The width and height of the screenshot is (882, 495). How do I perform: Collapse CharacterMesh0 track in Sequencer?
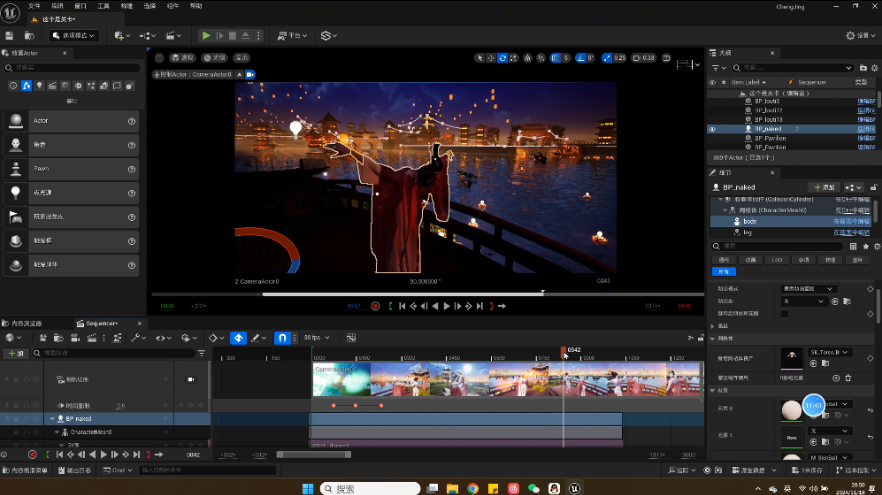tap(57, 432)
